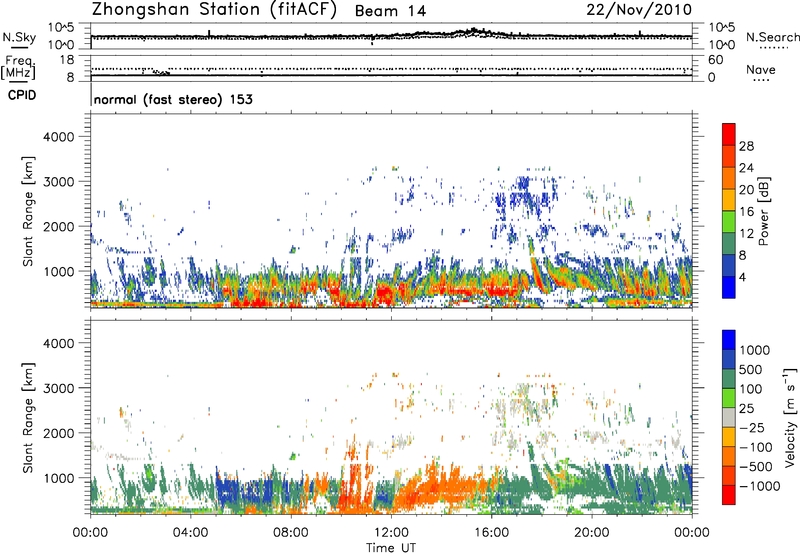Click the velocity scale value '-25'
800x554 pixels.
pos(751,428)
